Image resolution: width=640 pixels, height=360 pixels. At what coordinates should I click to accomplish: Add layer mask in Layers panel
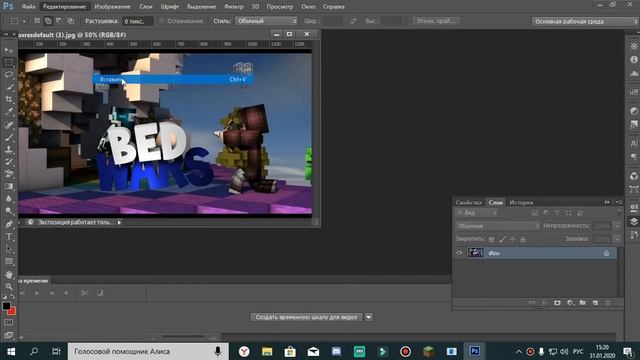(557, 303)
